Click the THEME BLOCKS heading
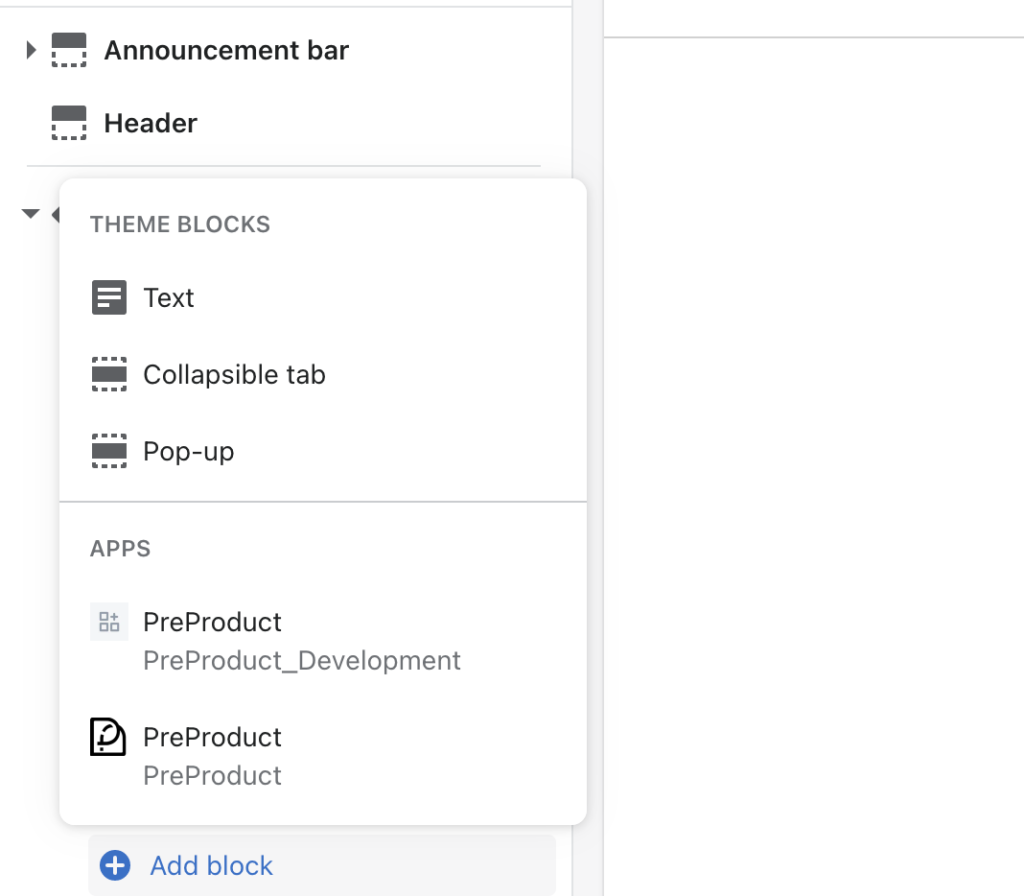1024x896 pixels. [x=180, y=225]
